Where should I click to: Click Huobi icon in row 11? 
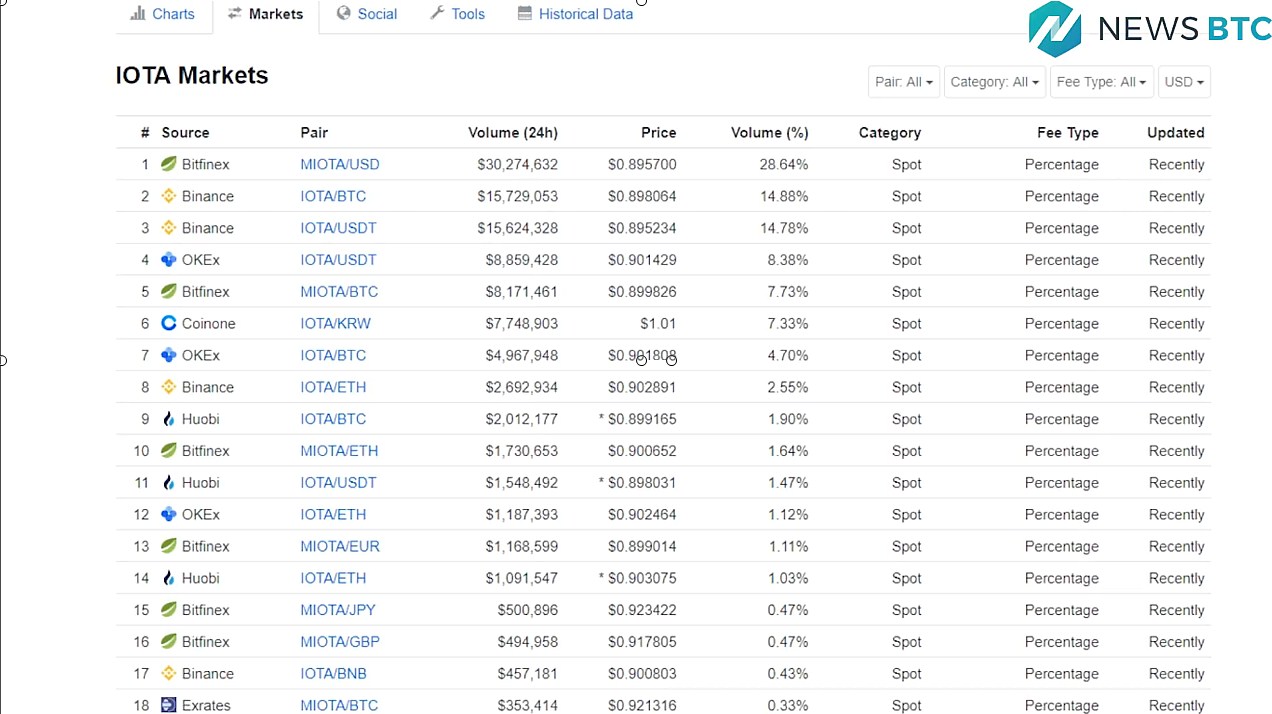(169, 483)
